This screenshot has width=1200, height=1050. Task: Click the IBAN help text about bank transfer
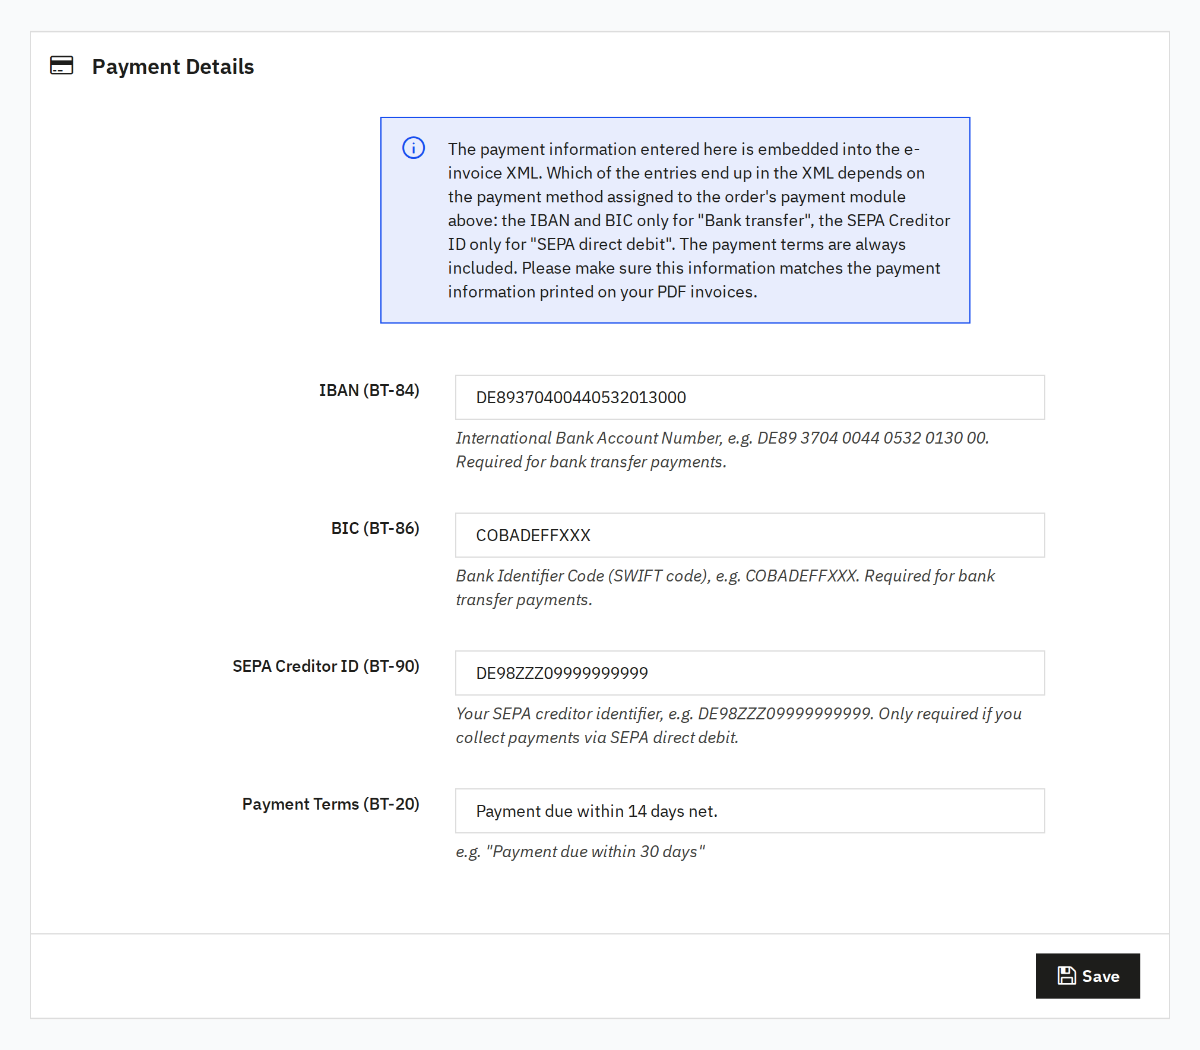723,450
